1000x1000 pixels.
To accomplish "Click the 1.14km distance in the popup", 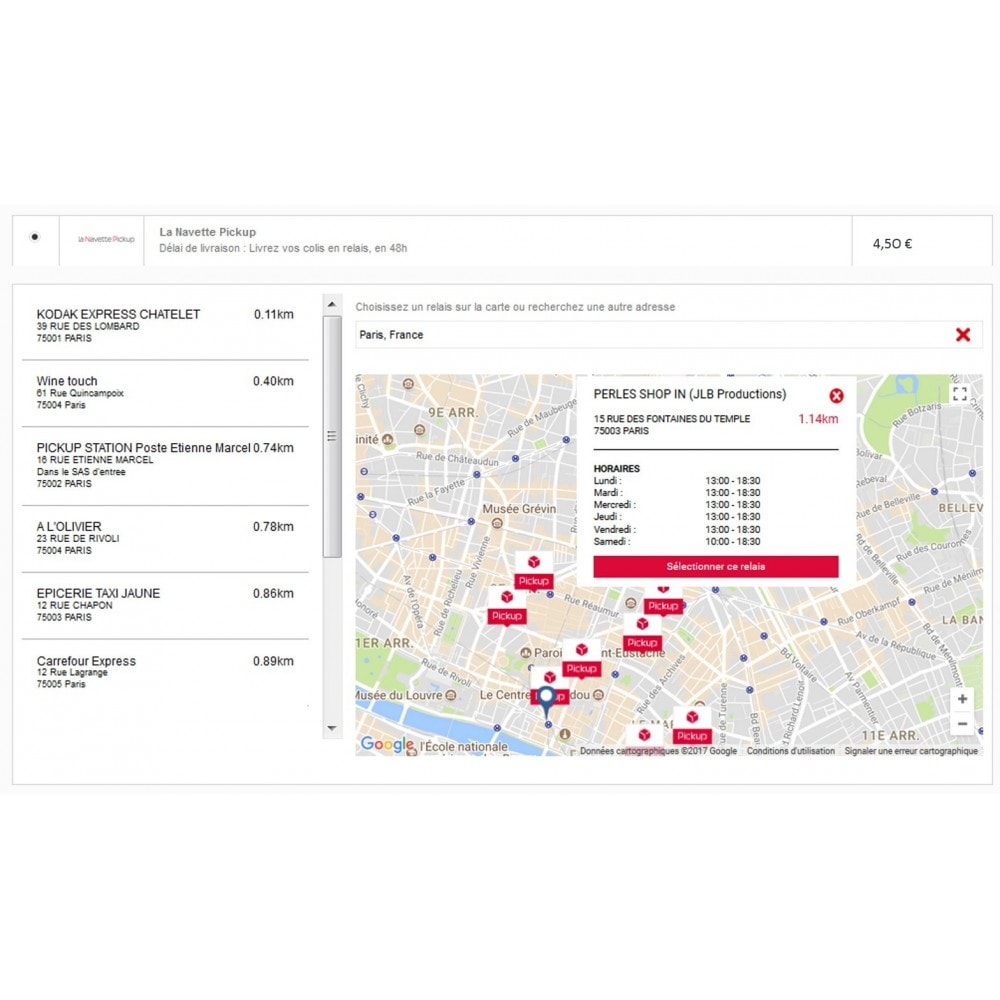I will tap(818, 419).
